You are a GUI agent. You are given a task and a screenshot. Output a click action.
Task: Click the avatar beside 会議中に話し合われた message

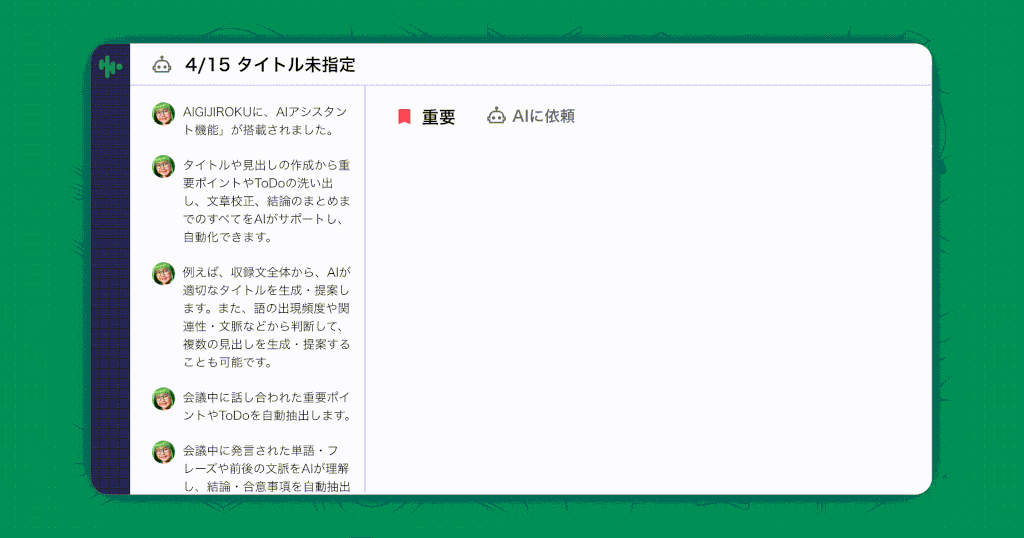163,398
